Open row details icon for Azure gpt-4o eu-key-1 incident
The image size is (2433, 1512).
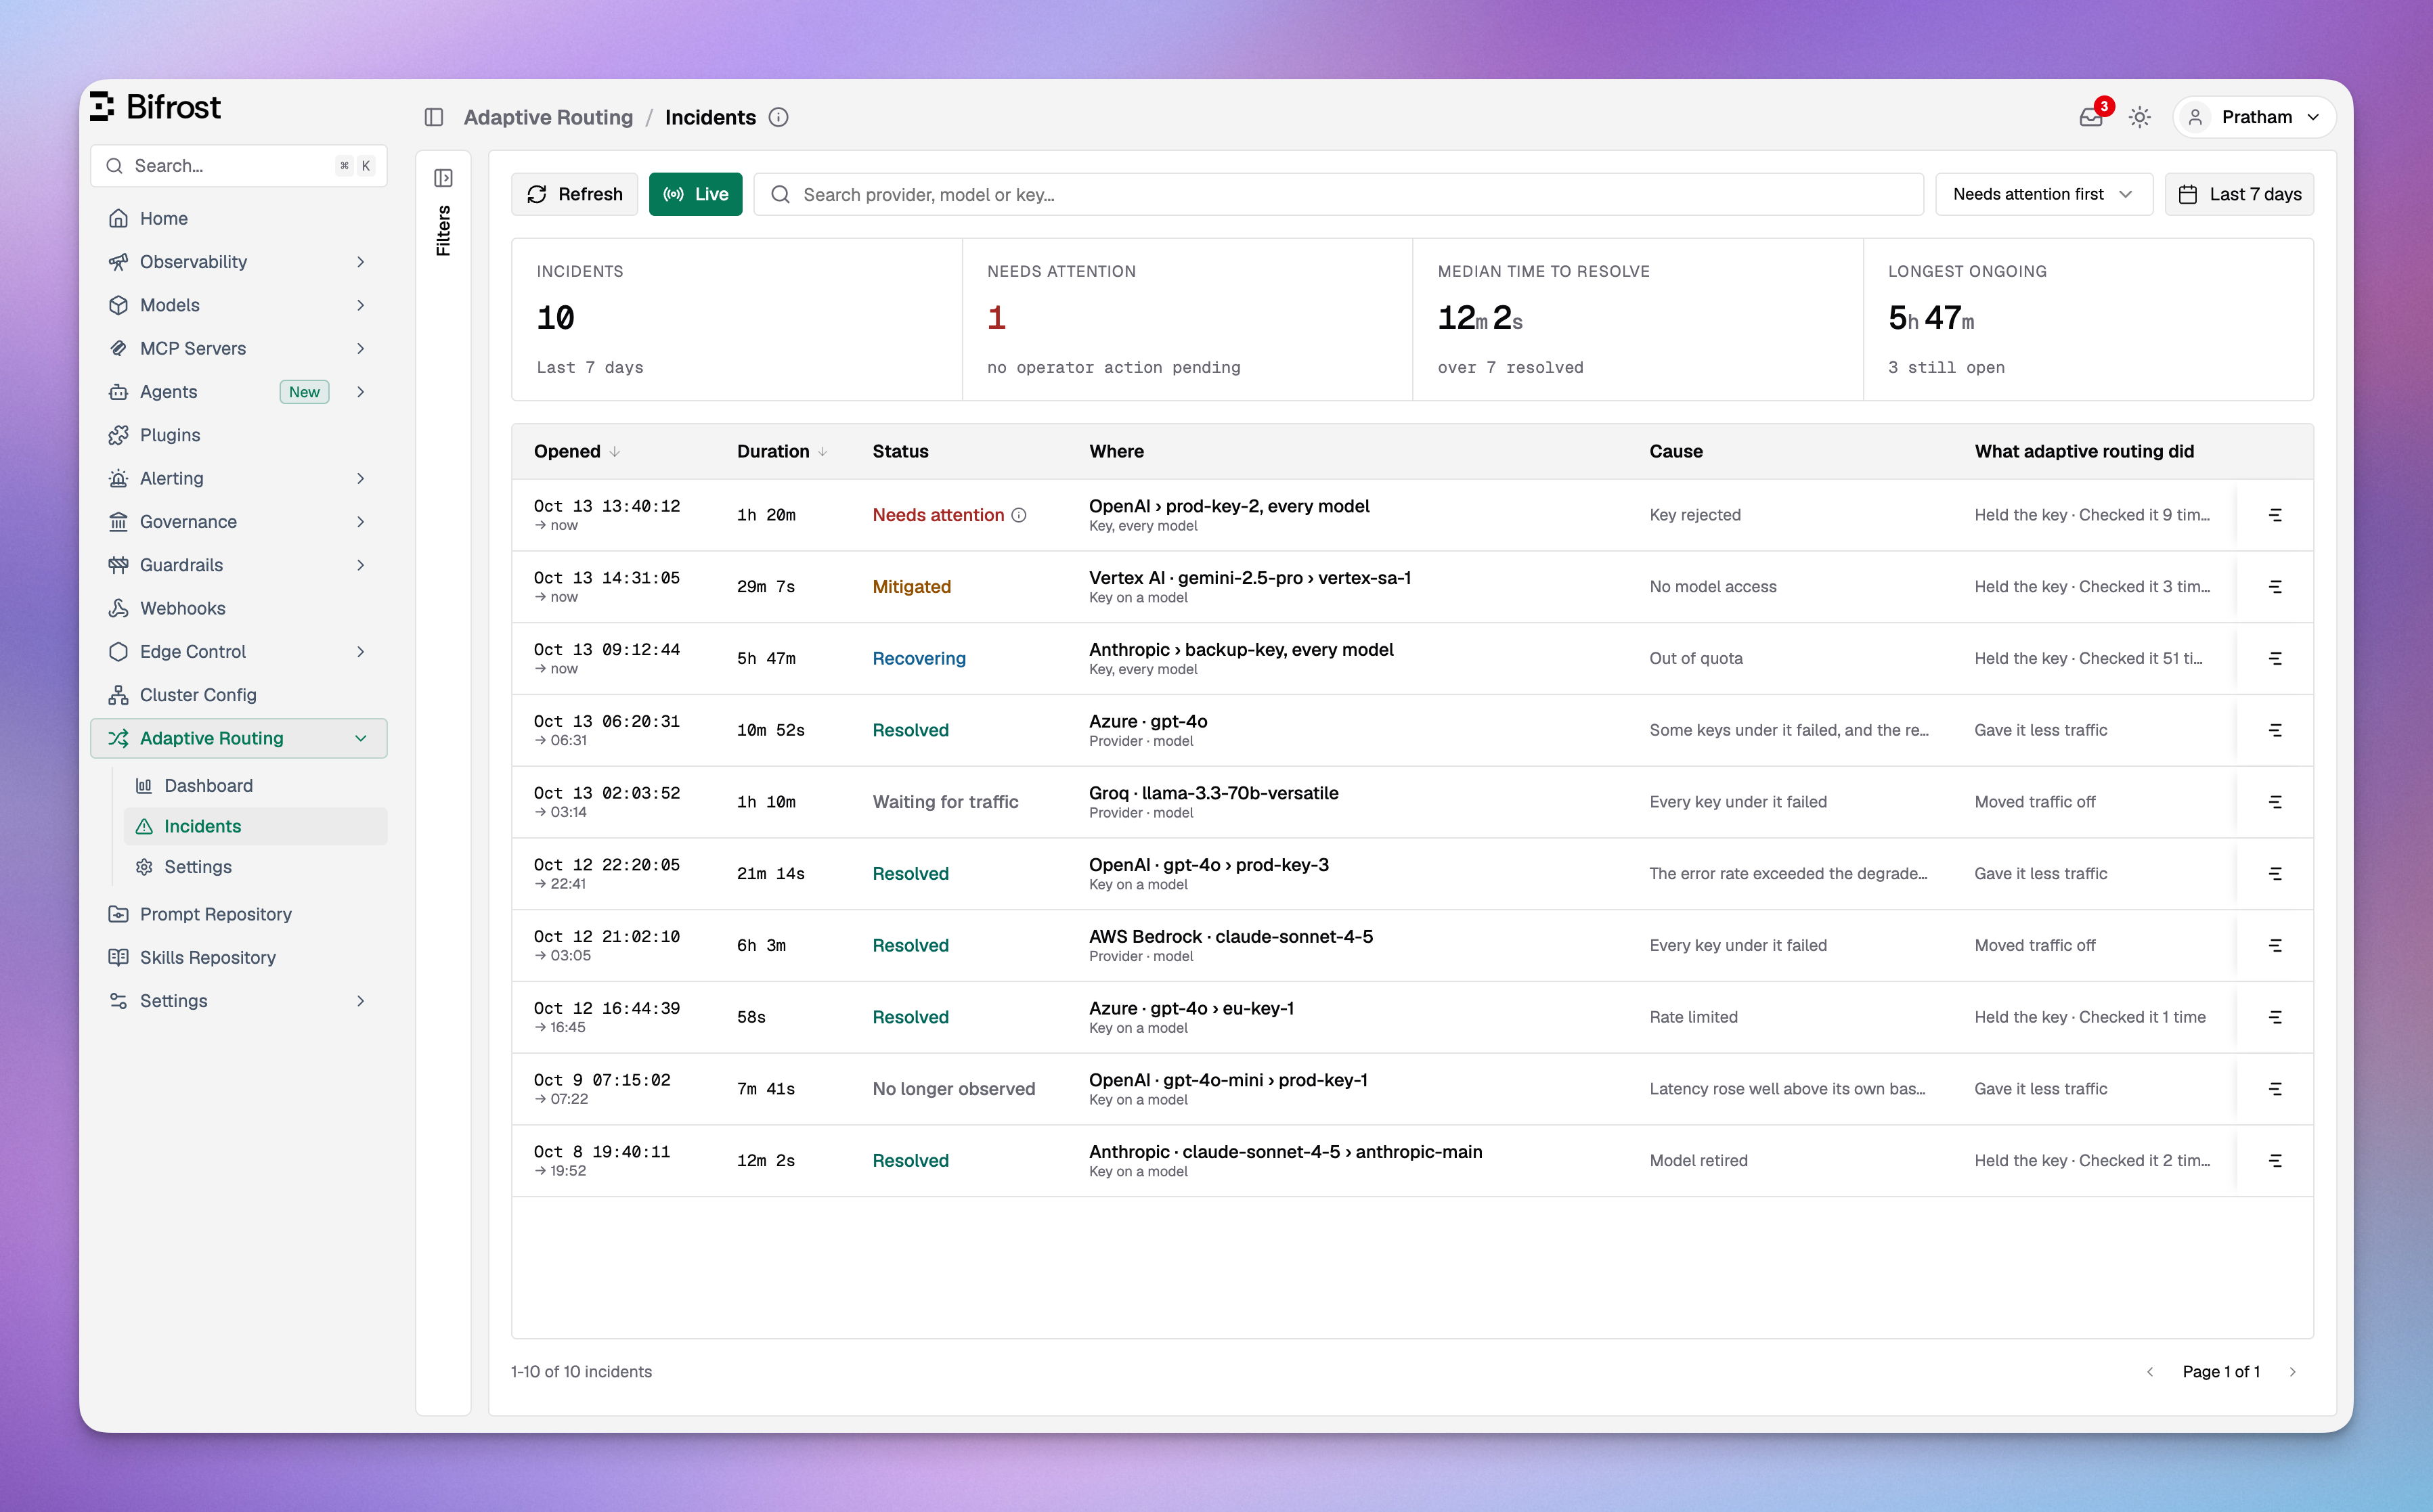2275,1017
